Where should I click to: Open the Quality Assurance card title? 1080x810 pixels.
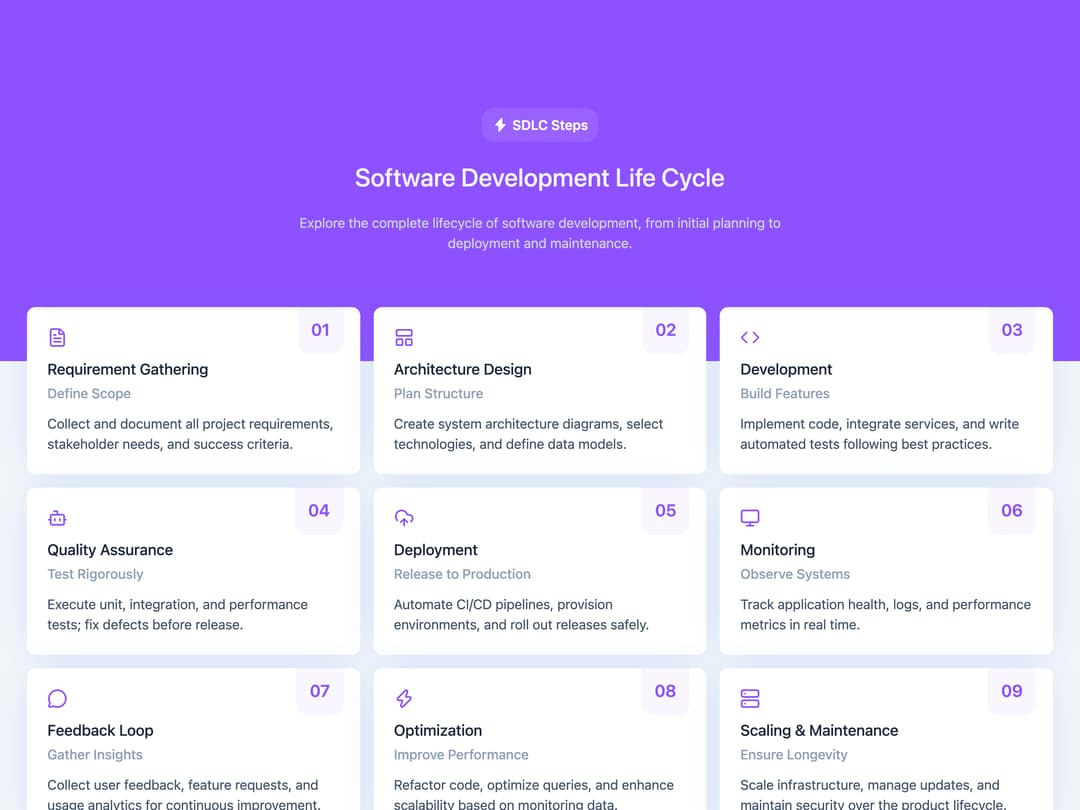(x=110, y=550)
